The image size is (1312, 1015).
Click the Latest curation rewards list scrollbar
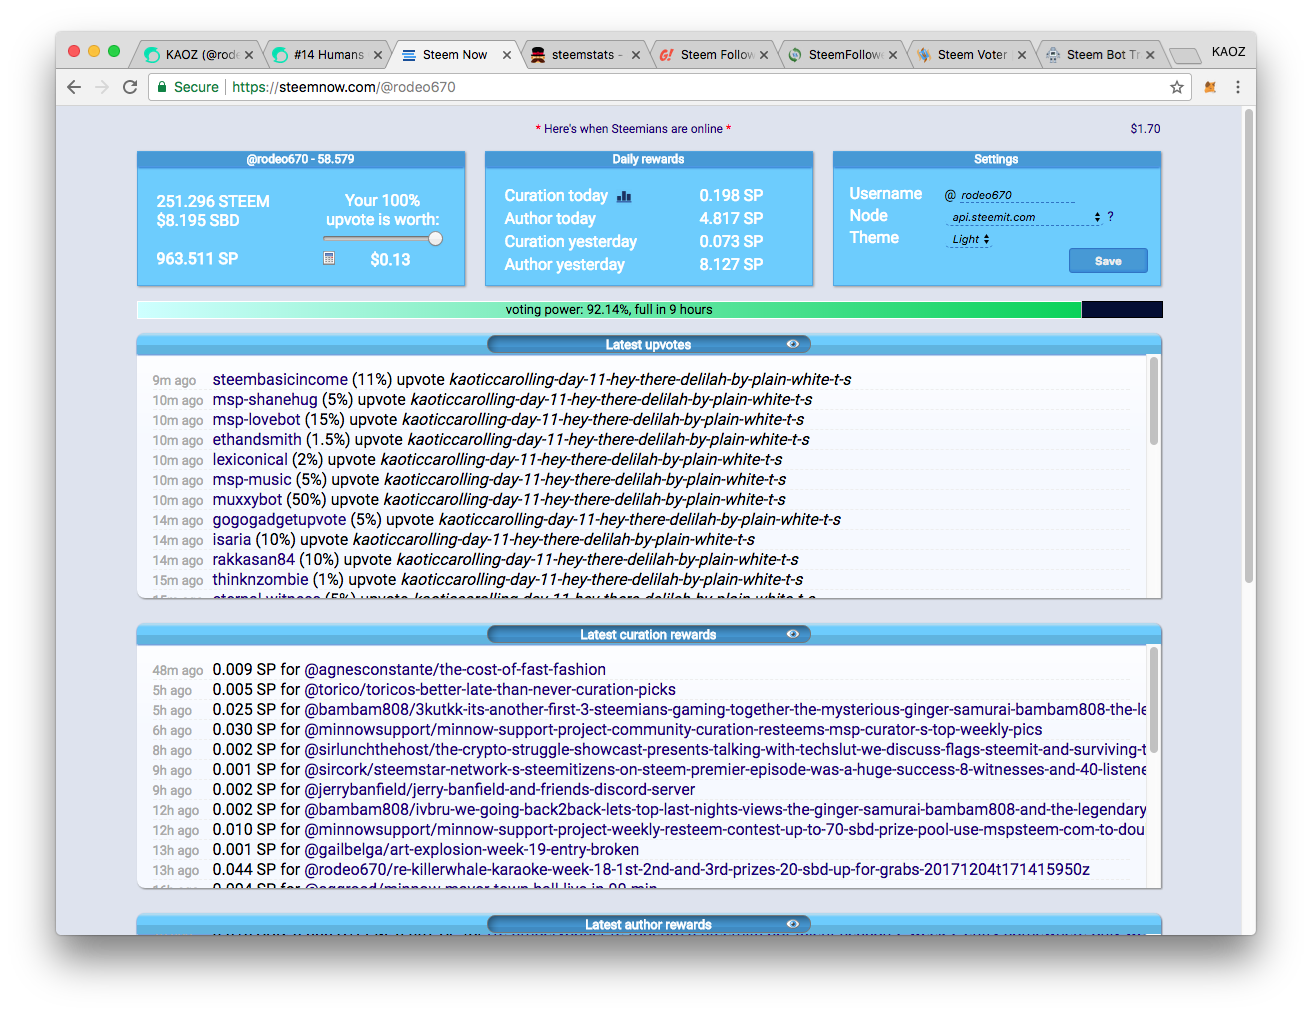(x=1154, y=698)
